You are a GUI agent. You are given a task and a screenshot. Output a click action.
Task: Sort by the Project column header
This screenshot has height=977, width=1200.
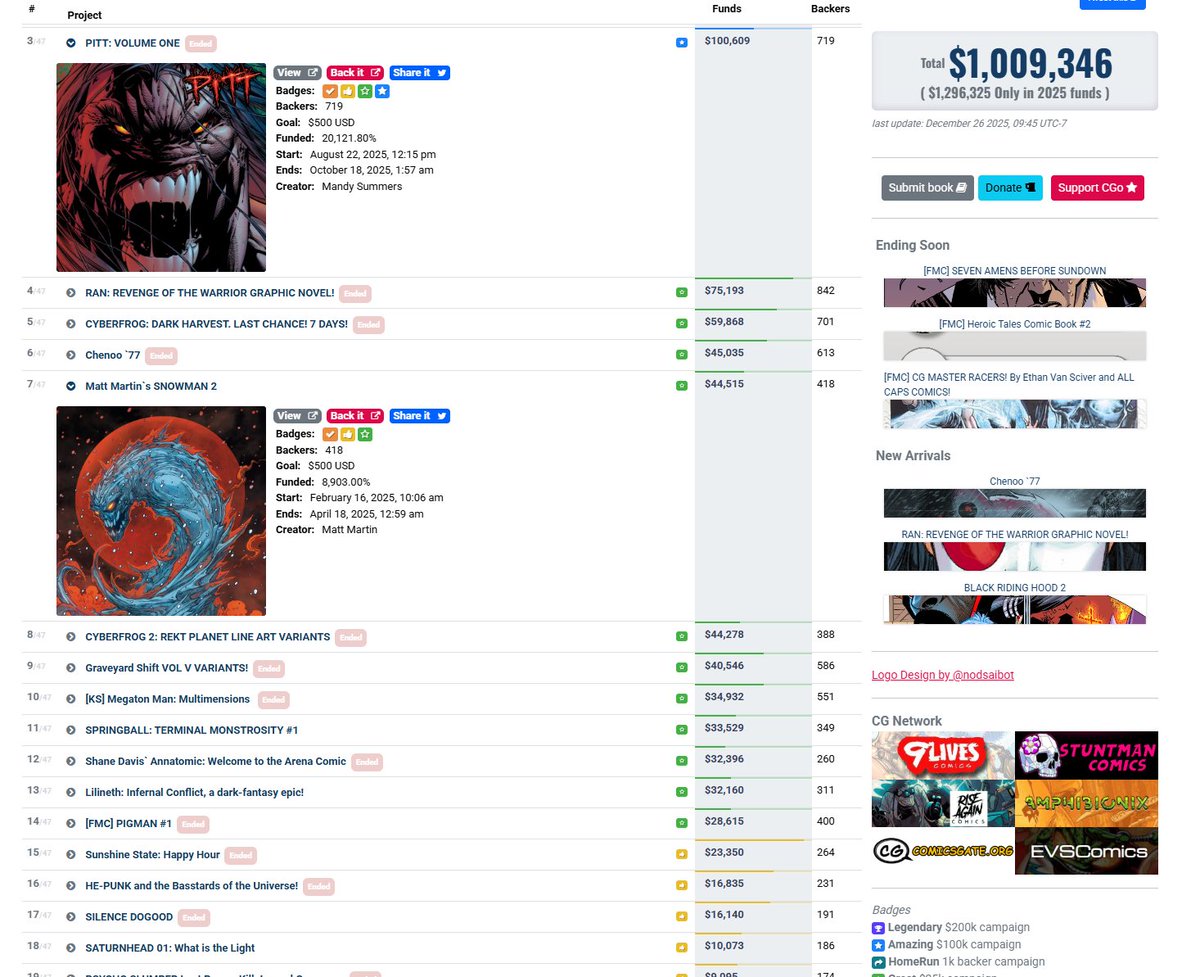[85, 15]
